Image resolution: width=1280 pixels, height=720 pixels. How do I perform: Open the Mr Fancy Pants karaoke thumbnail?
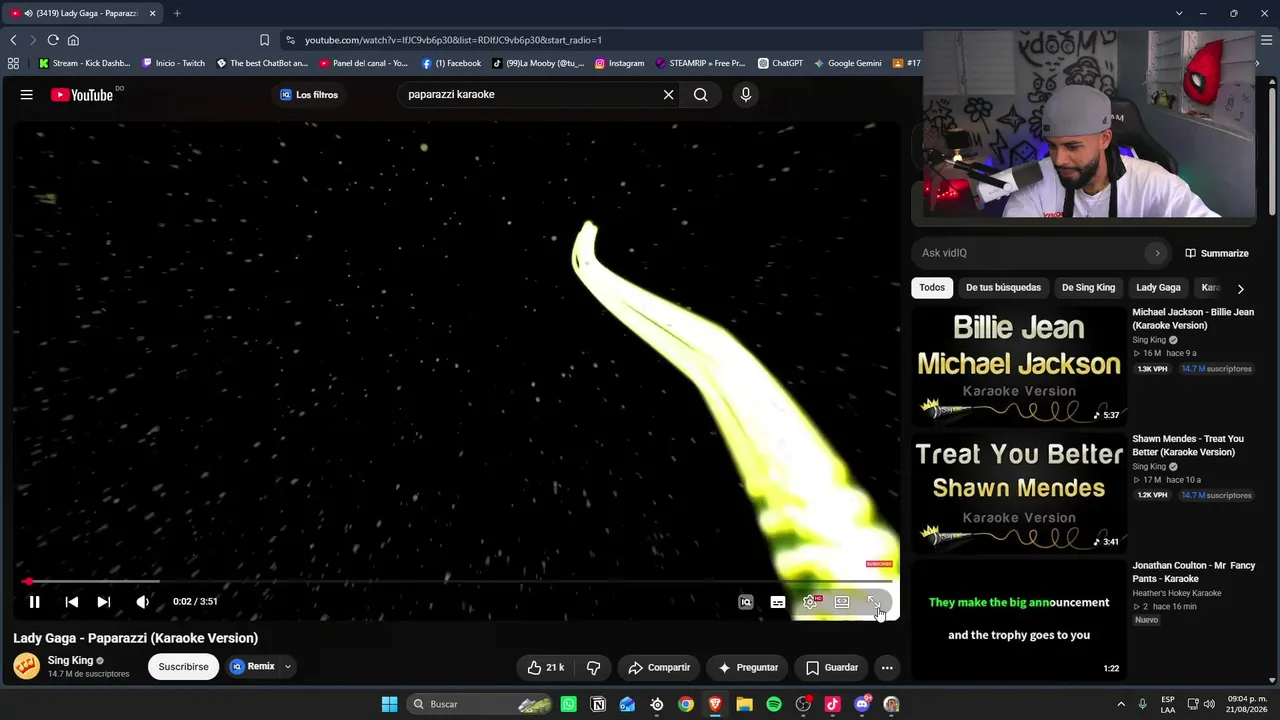(x=1019, y=620)
